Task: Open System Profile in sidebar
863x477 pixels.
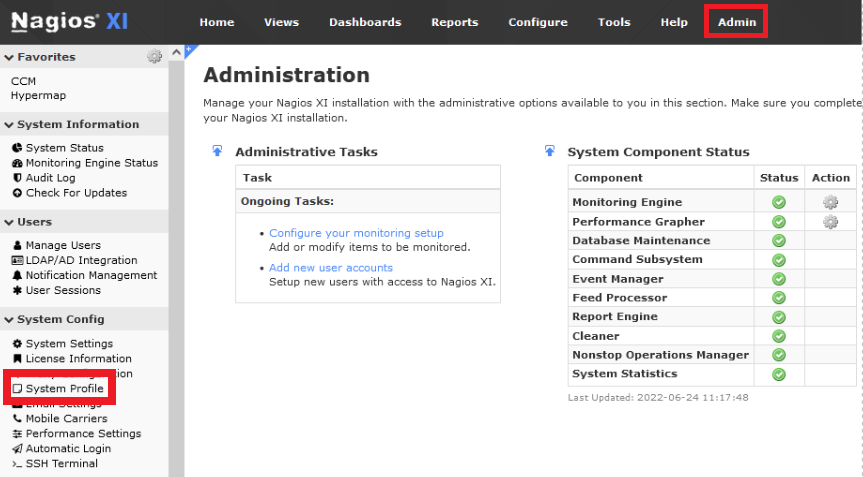Action: [64, 388]
